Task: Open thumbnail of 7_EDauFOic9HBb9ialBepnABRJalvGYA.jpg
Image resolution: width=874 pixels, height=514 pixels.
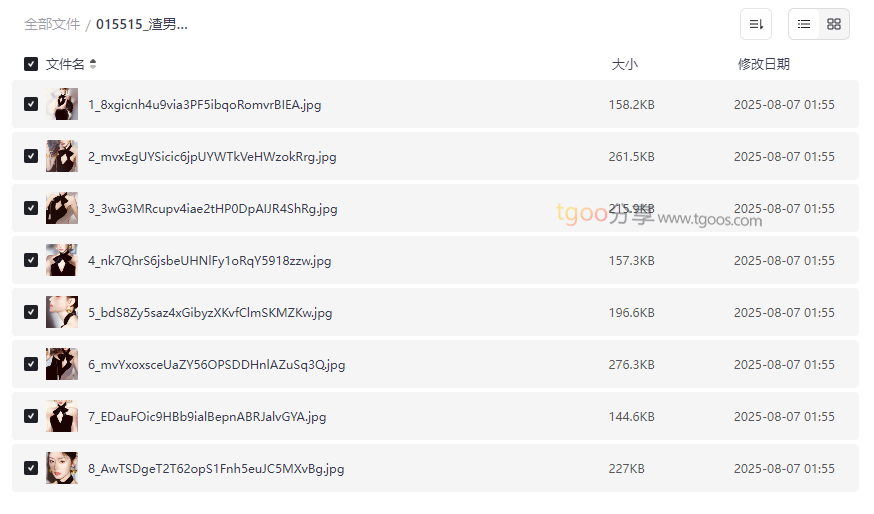Action: 62,416
